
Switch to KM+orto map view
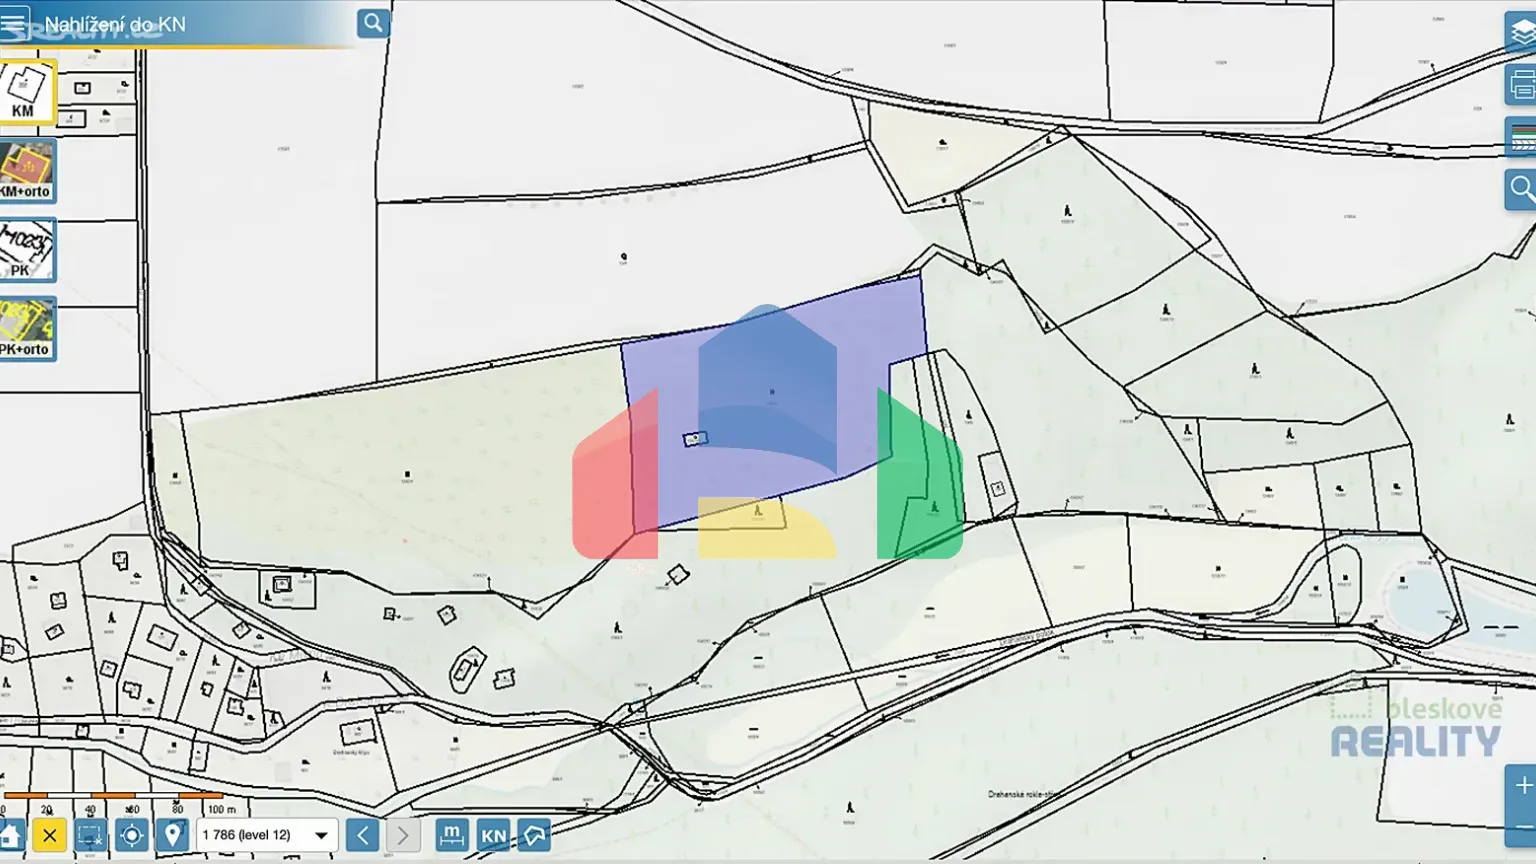pos(27,170)
